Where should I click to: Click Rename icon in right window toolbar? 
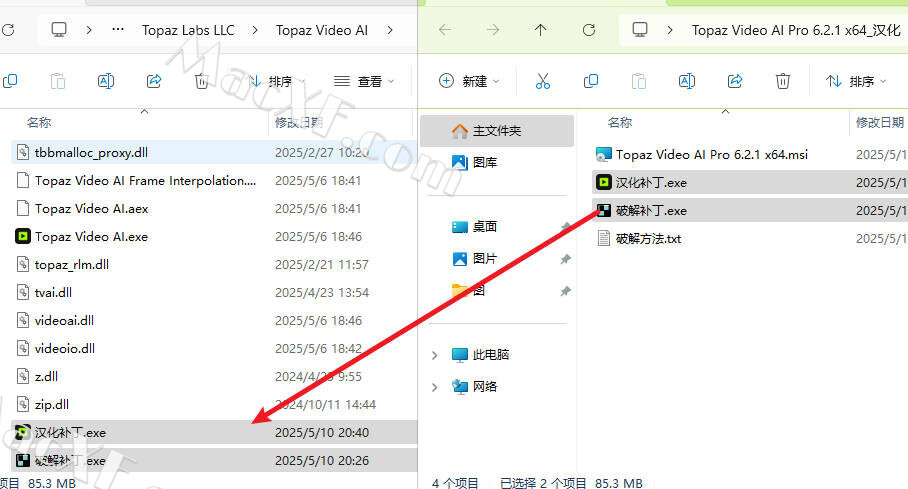point(687,81)
